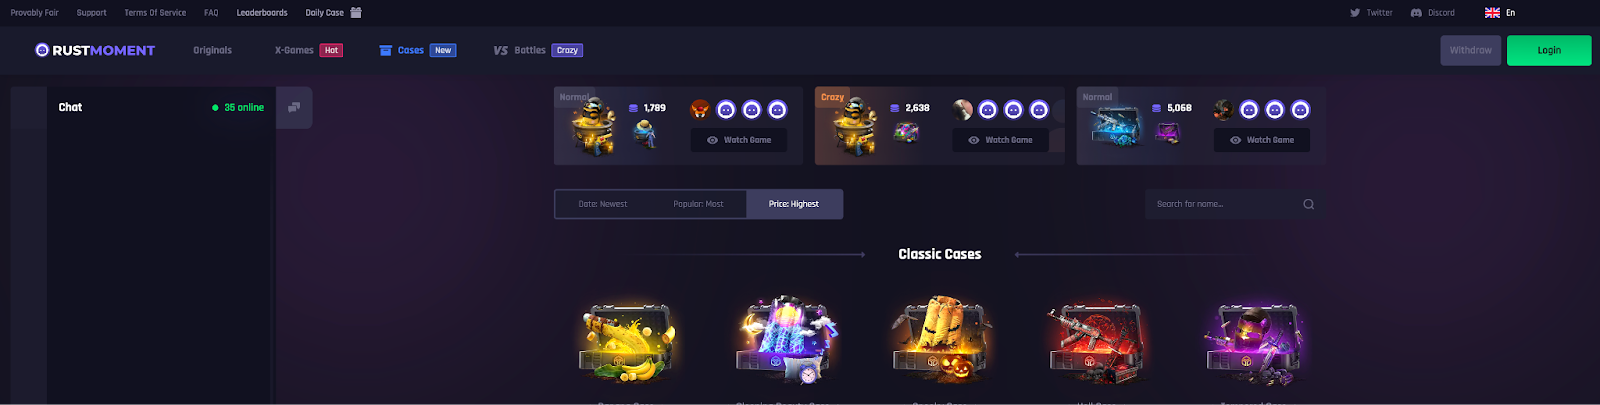Open the Originals menu
This screenshot has width=1600, height=405.
[212, 50]
